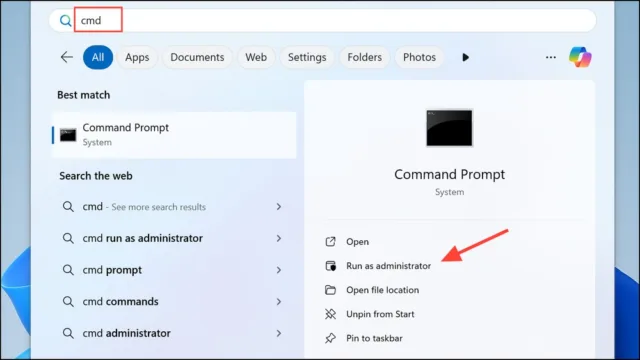Click the Pin to taskbar pin icon
The width and height of the screenshot is (640, 360).
[330, 338]
